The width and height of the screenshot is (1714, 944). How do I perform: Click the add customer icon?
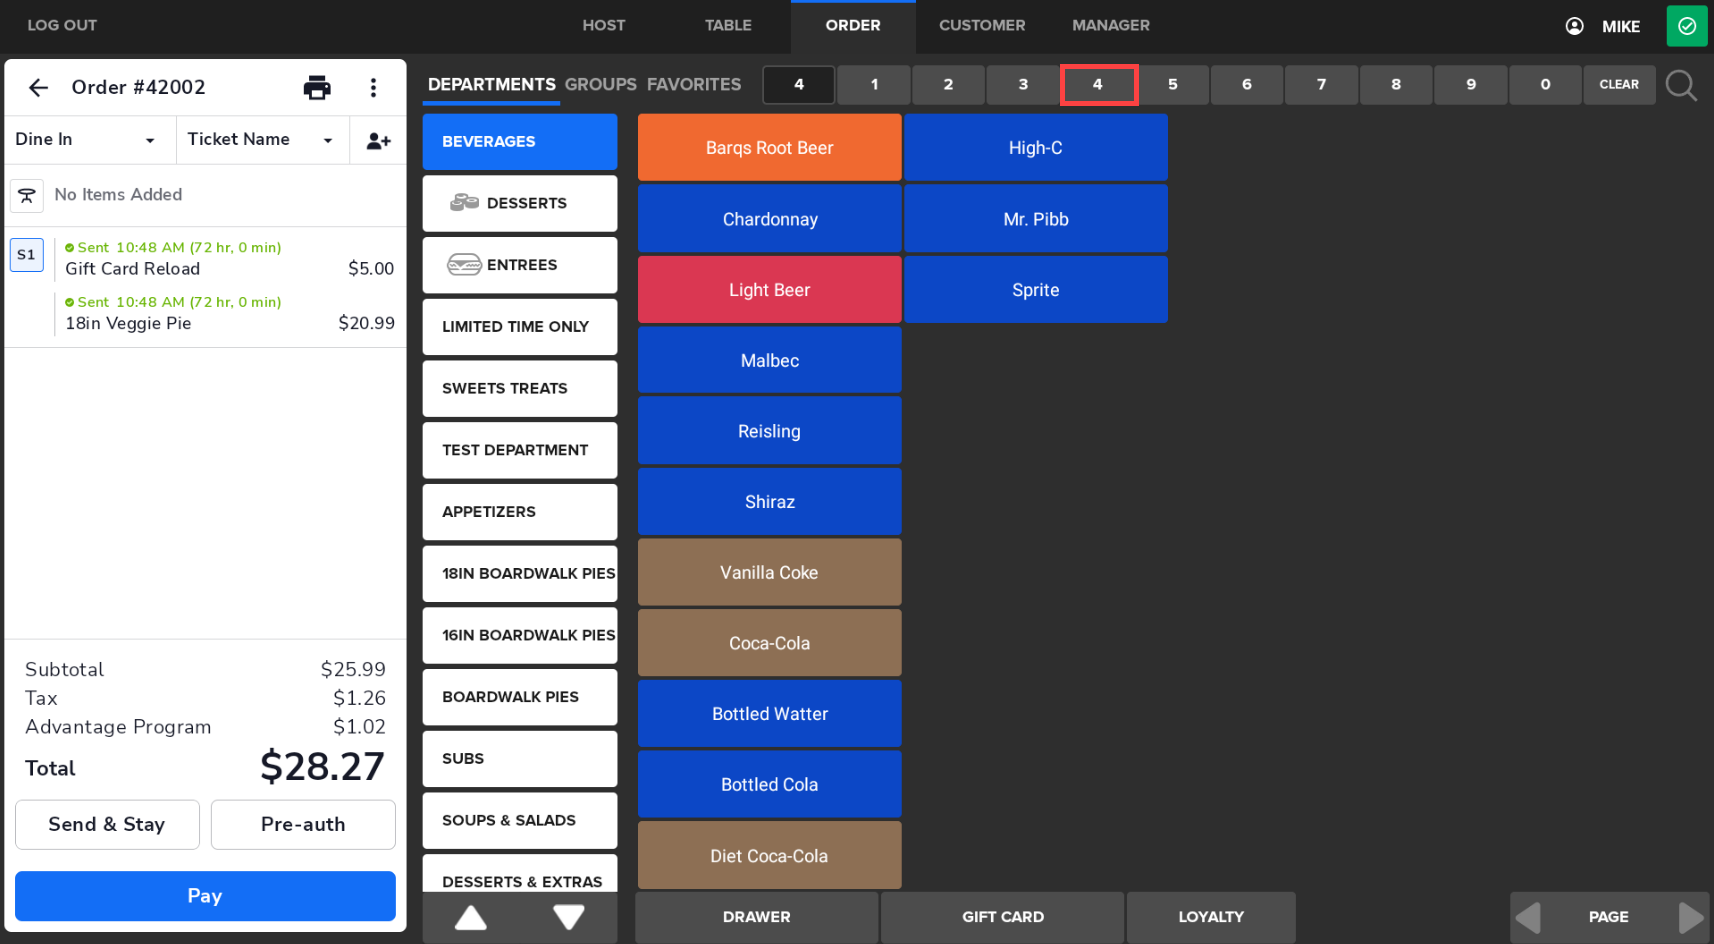point(378,141)
